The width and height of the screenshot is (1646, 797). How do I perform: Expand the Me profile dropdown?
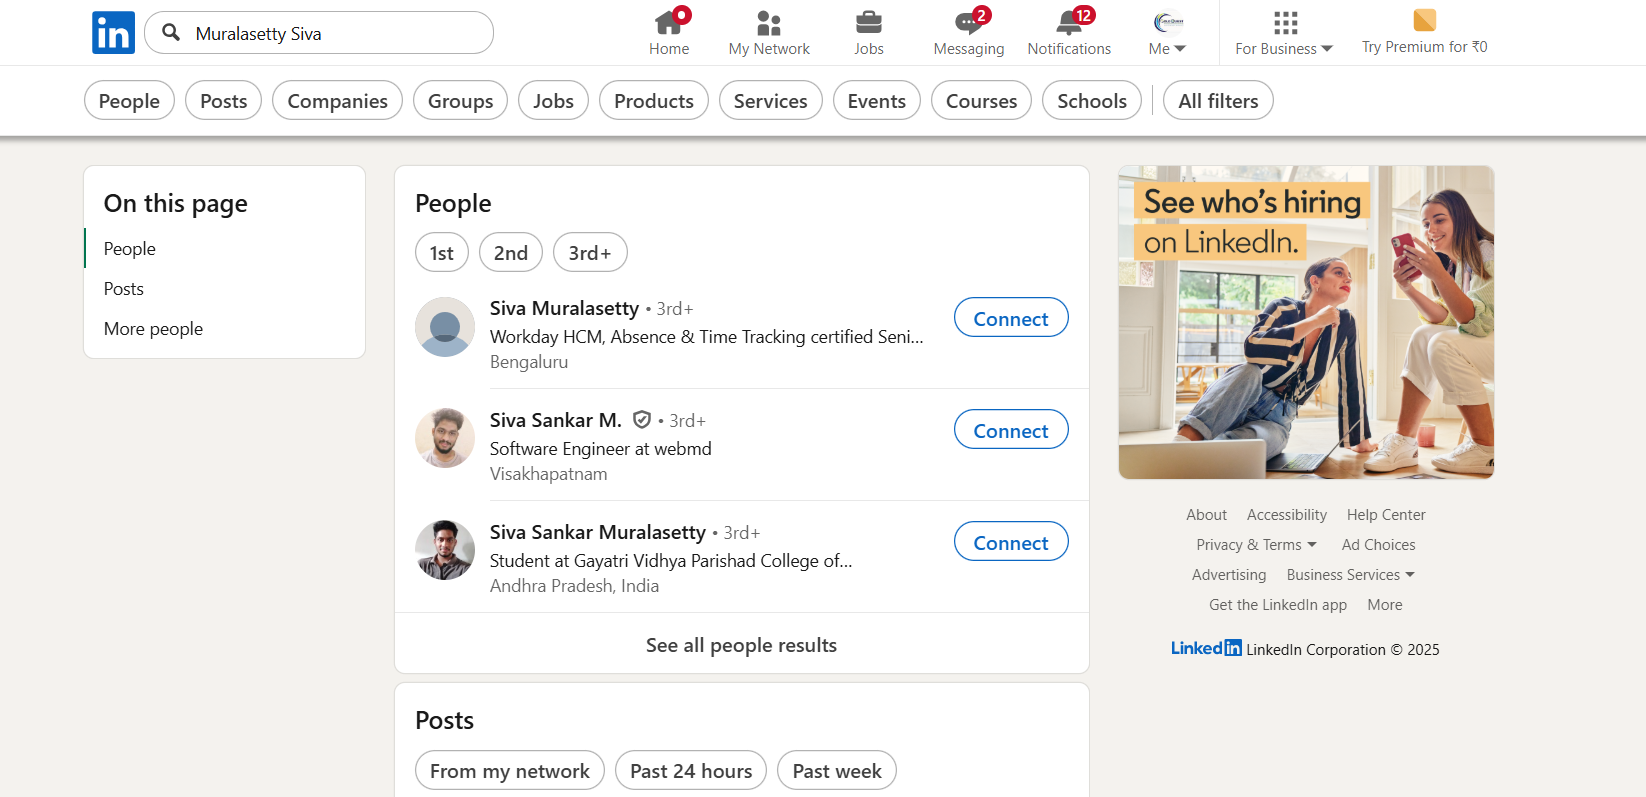coord(1167,33)
